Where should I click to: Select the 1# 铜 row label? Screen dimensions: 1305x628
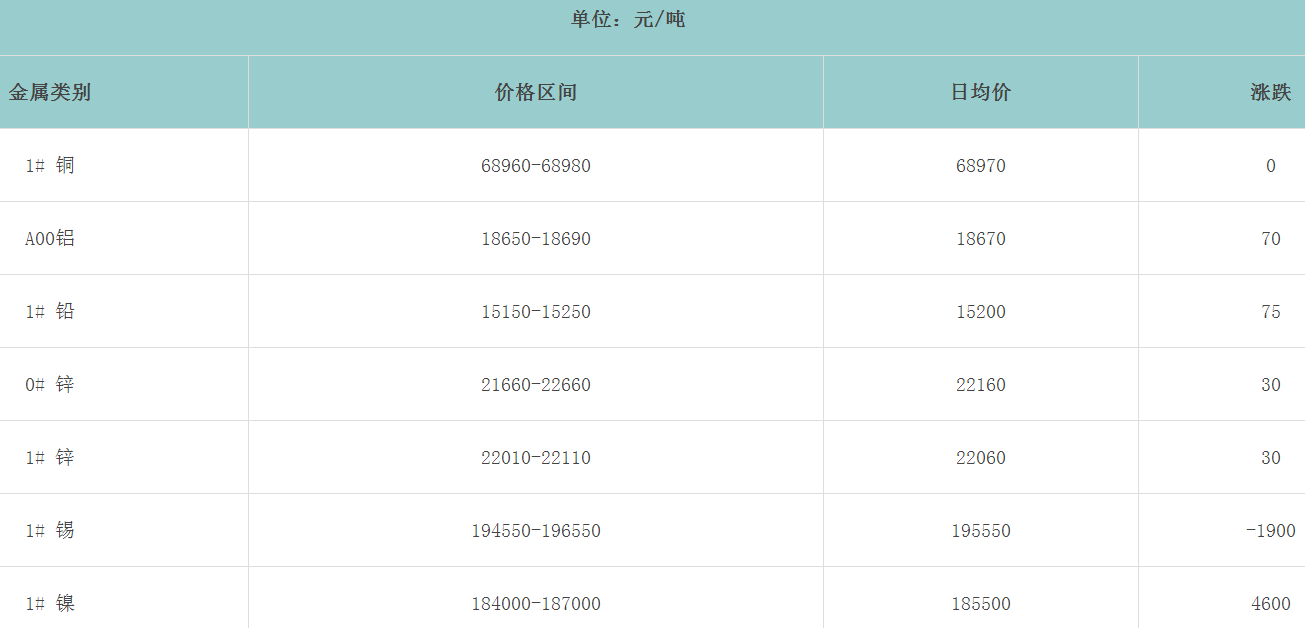[50, 166]
